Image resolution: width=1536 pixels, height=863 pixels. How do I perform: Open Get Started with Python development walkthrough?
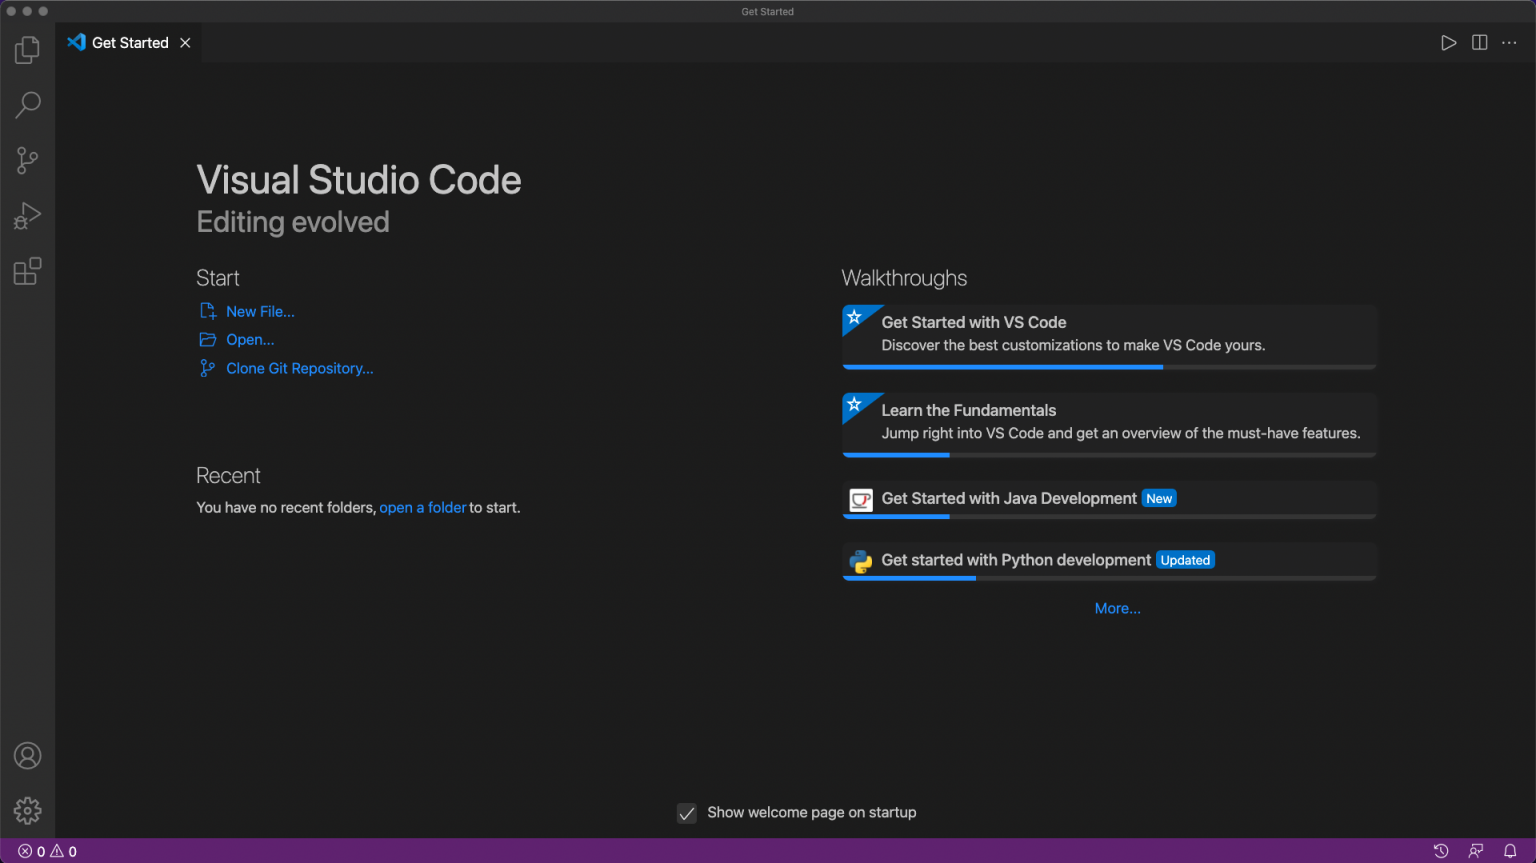tap(1015, 560)
